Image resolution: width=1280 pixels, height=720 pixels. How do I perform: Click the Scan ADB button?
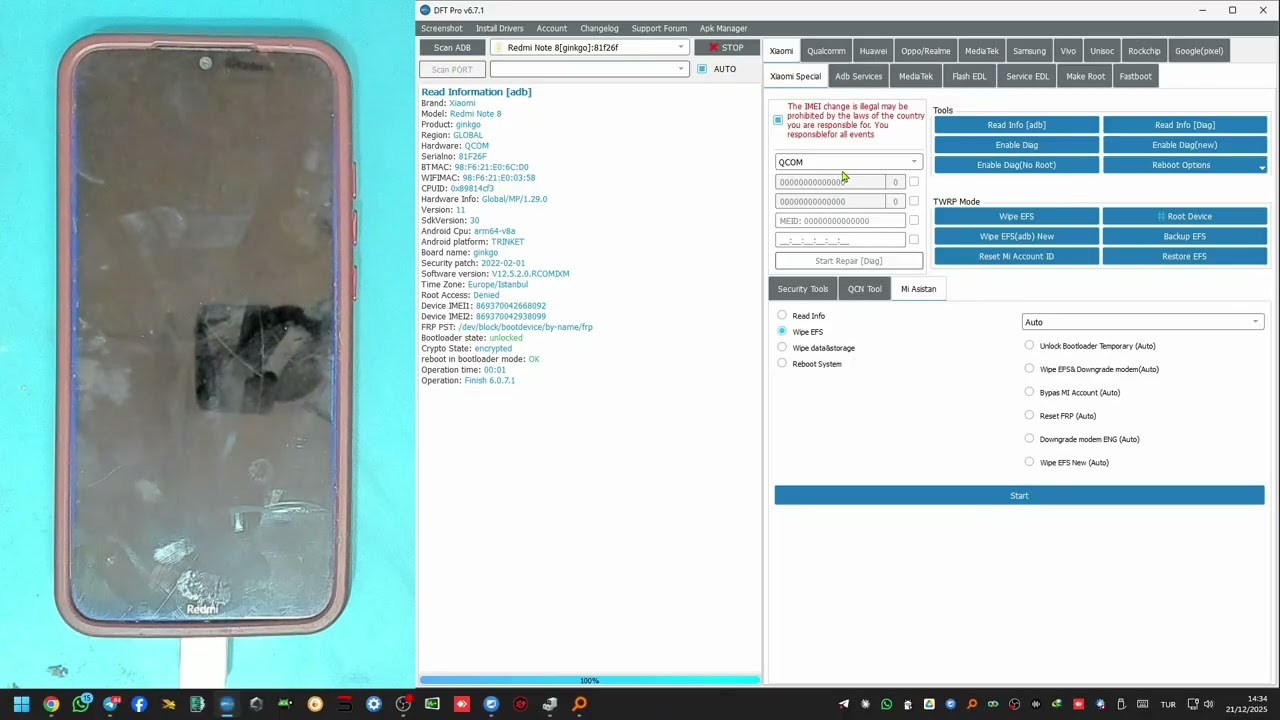click(452, 47)
